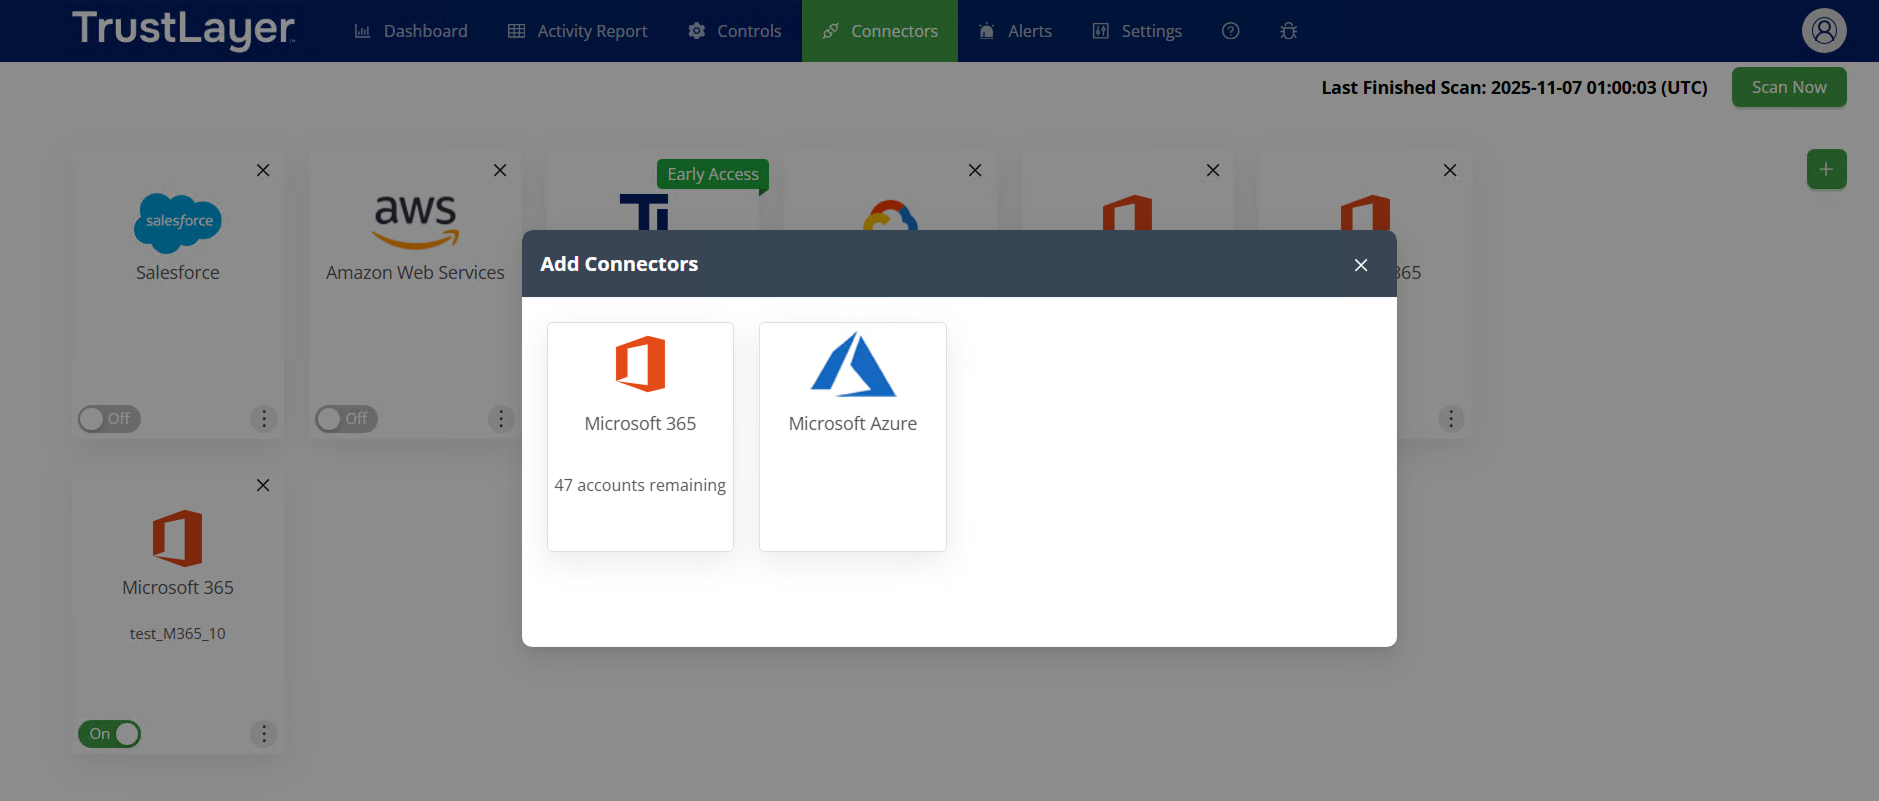Open the user profile avatar
The width and height of the screenshot is (1879, 801).
[x=1824, y=31]
